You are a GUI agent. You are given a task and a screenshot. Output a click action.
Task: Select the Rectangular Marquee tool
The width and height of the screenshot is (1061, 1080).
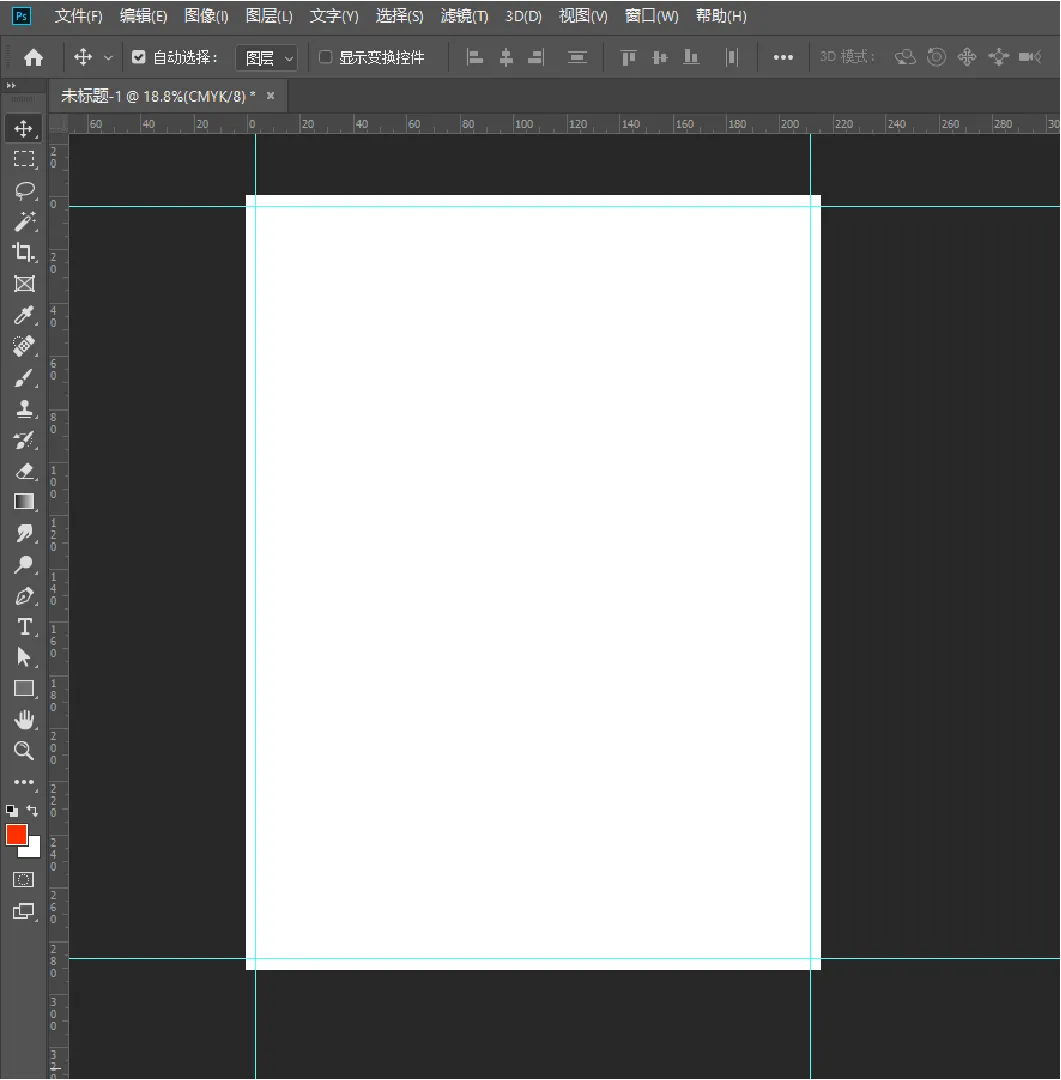coord(23,159)
